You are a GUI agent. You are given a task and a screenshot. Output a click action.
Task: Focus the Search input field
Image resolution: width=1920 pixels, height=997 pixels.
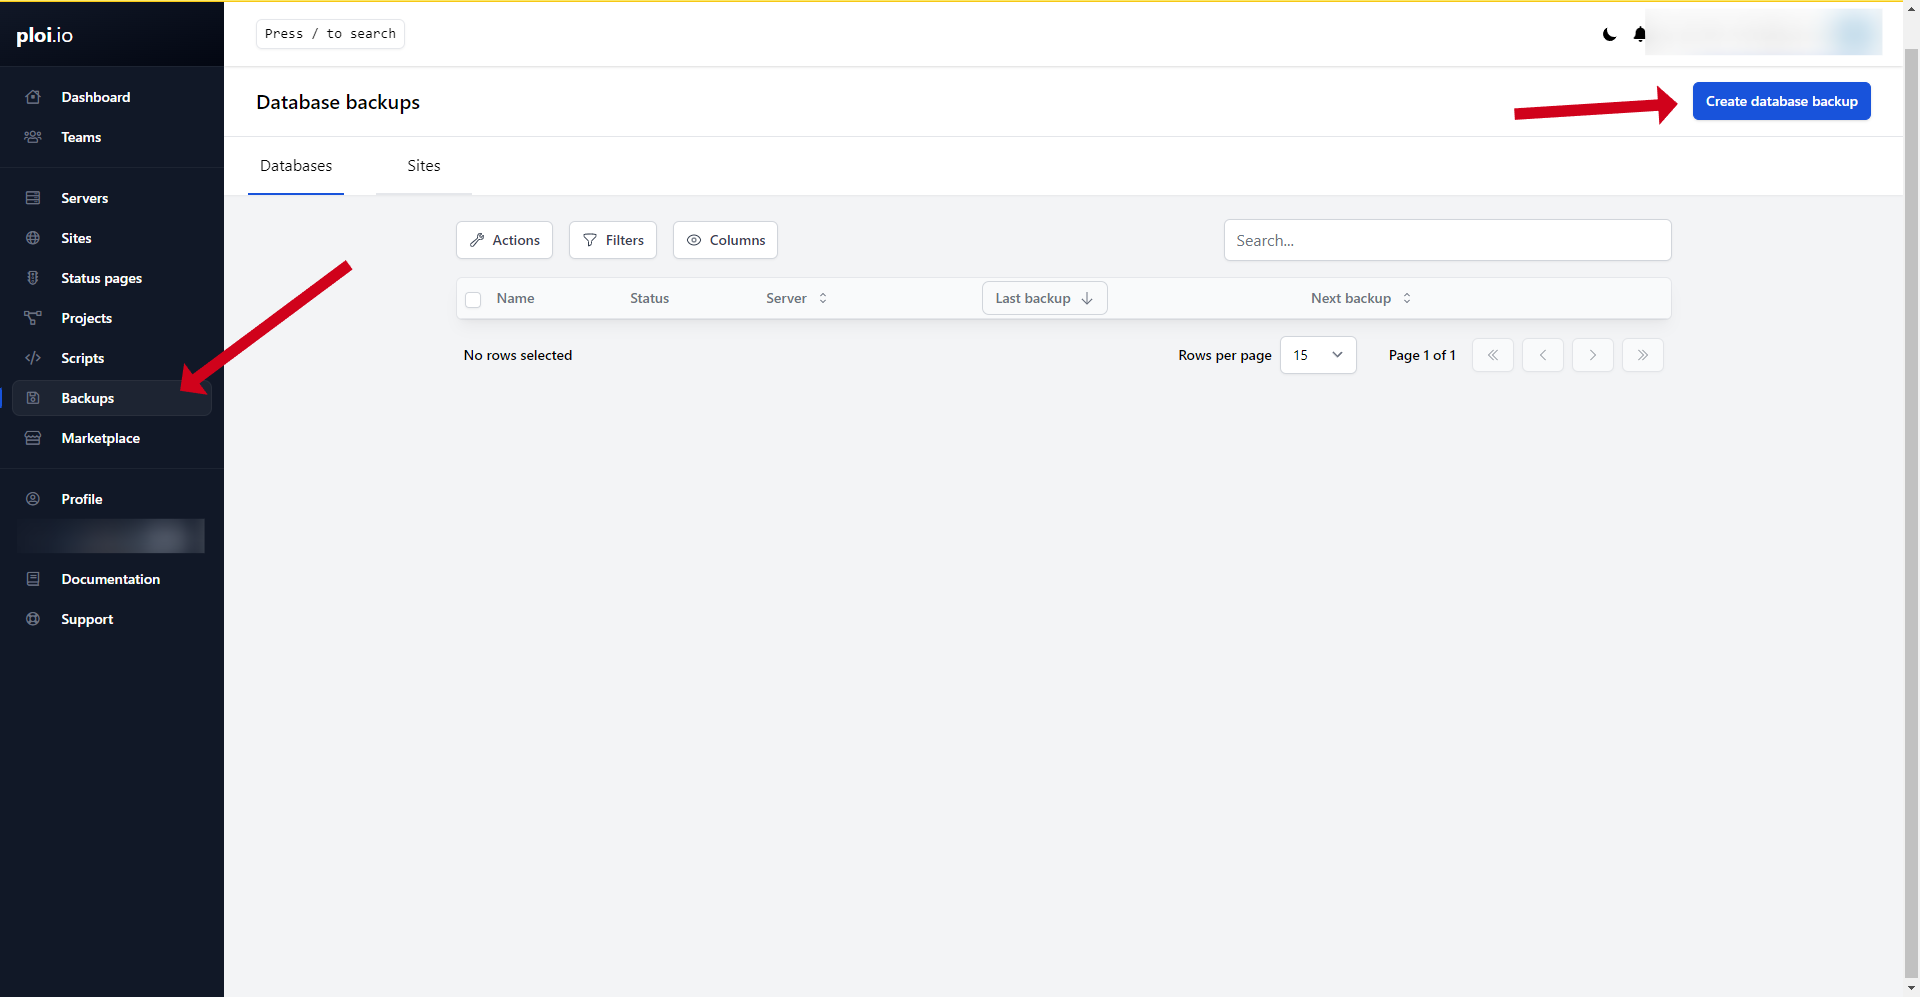point(1447,240)
